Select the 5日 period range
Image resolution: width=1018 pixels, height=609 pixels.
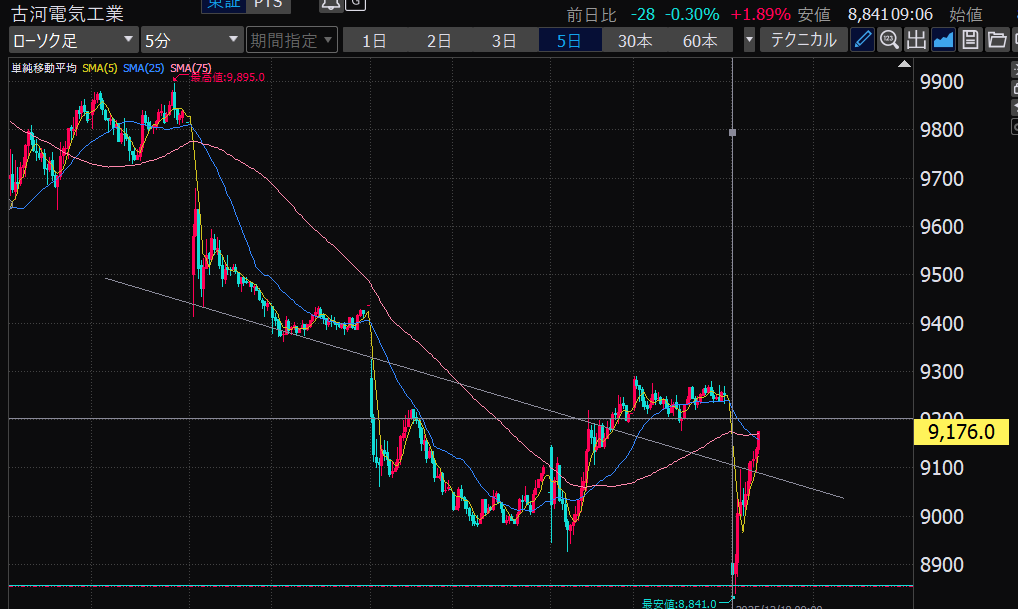pyautogui.click(x=569, y=41)
